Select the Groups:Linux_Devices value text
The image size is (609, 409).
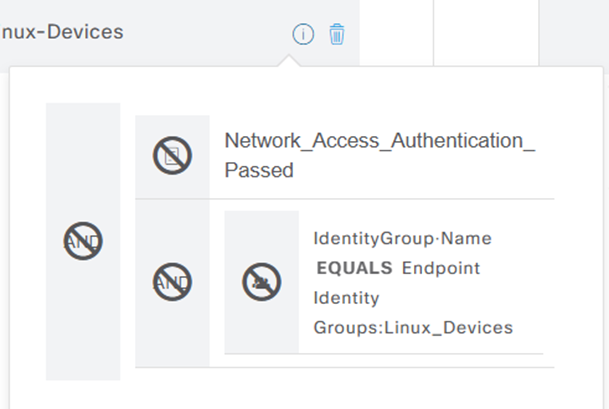[413, 327]
